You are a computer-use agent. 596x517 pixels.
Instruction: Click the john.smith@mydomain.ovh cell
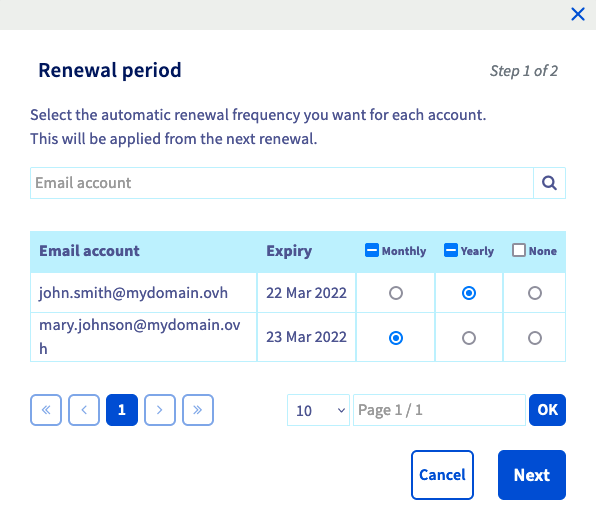click(144, 293)
